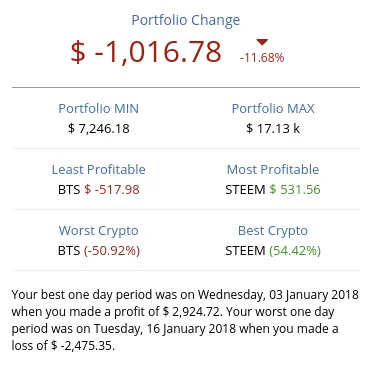
Task: Click the STEEM (54.42%) best crypto entry
Action: click(273, 251)
